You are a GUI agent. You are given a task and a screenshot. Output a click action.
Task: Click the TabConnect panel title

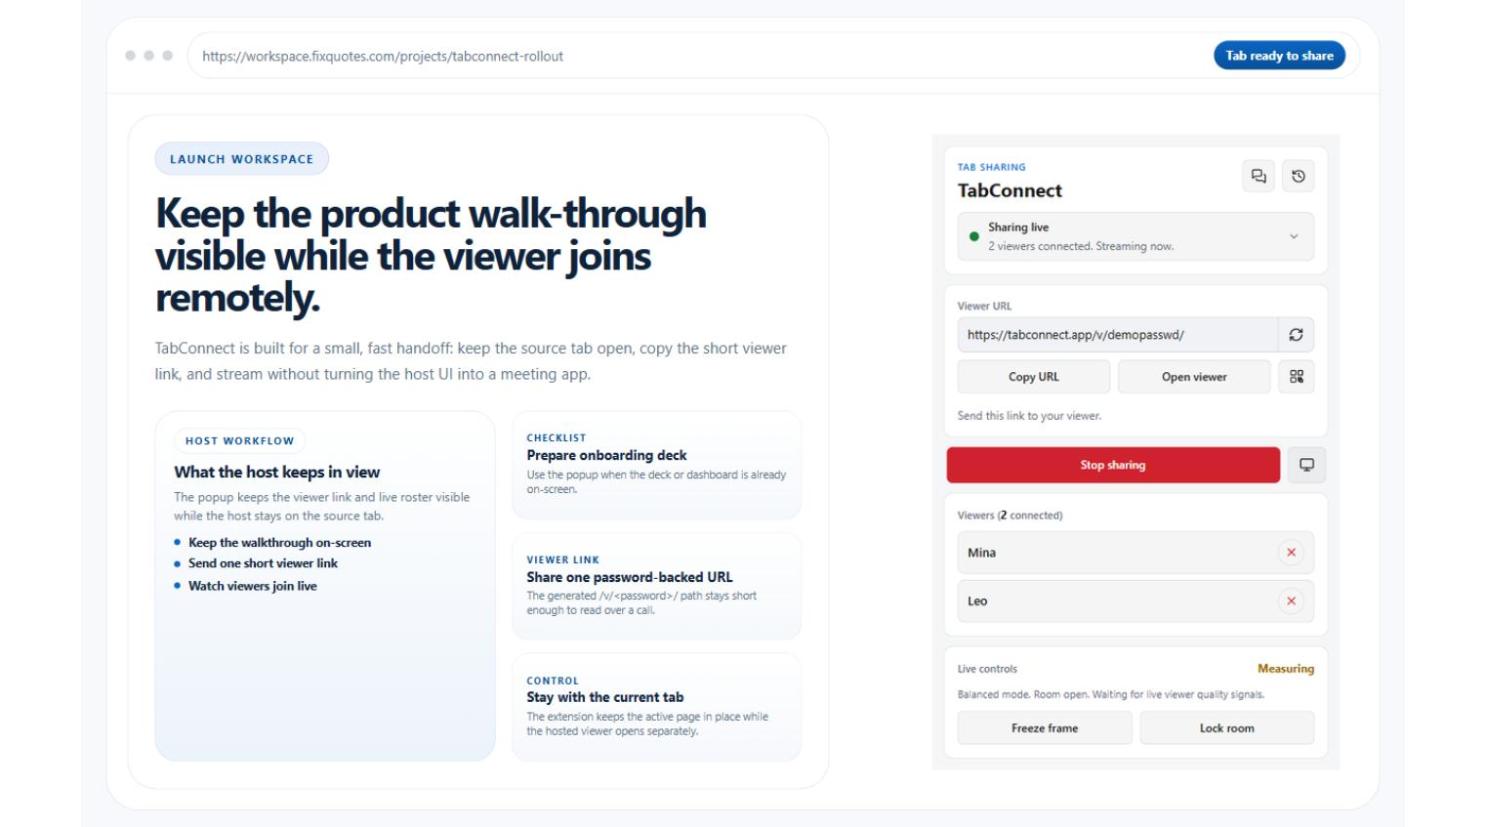[x=1010, y=190]
